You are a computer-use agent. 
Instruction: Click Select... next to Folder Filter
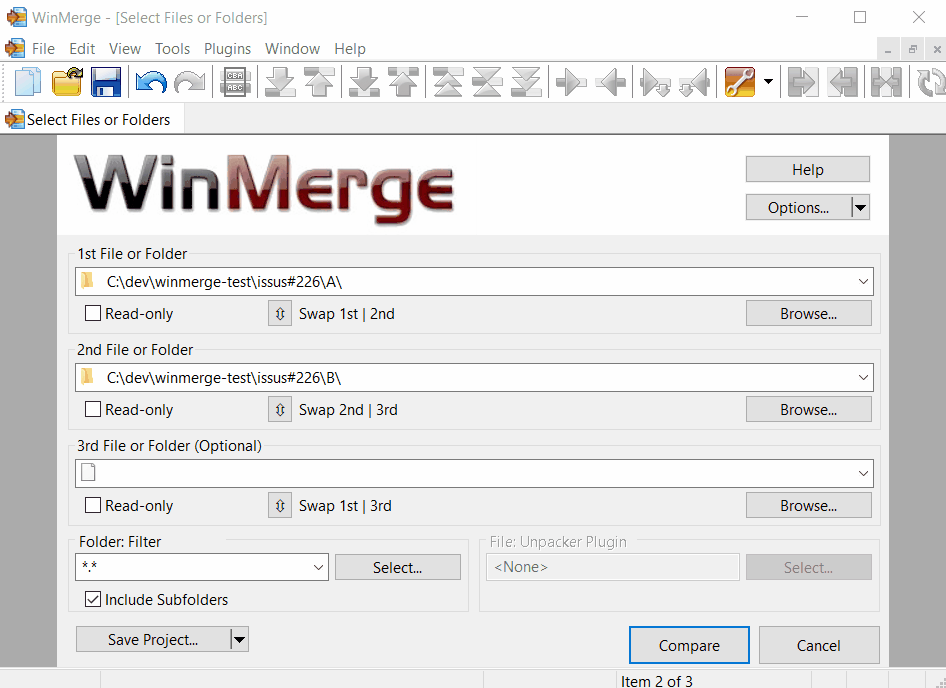coord(398,567)
